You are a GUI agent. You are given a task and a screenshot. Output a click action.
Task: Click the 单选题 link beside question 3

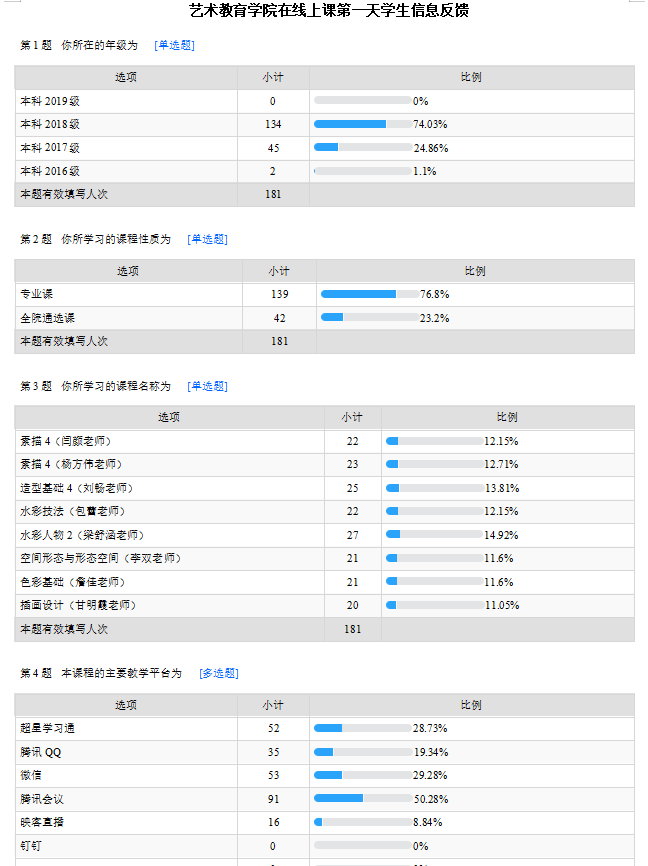pos(207,387)
